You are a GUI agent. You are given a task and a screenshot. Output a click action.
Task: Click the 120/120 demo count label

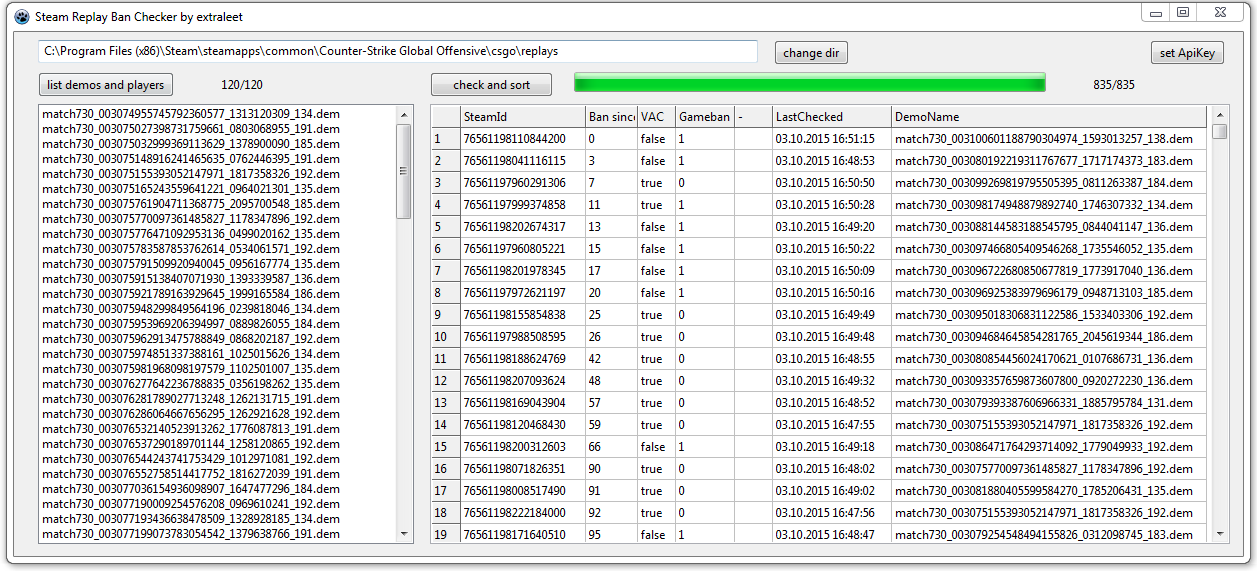(242, 85)
